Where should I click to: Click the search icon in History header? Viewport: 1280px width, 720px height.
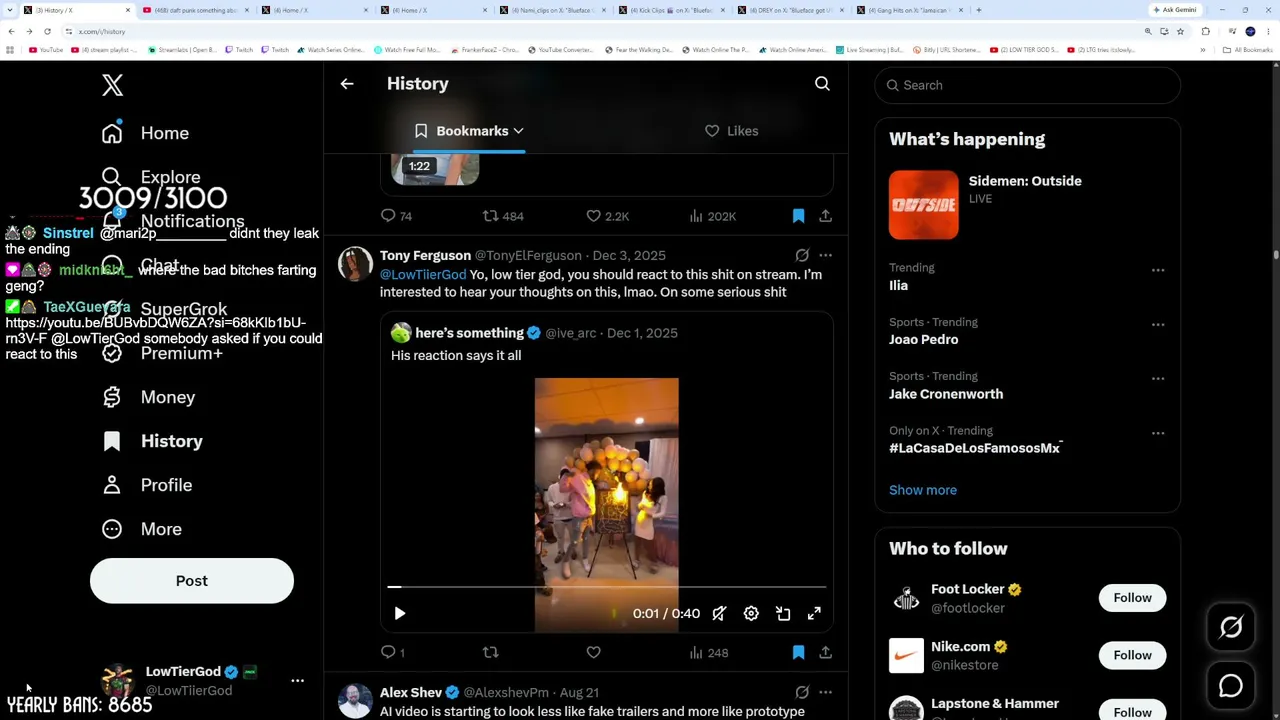[x=822, y=84]
